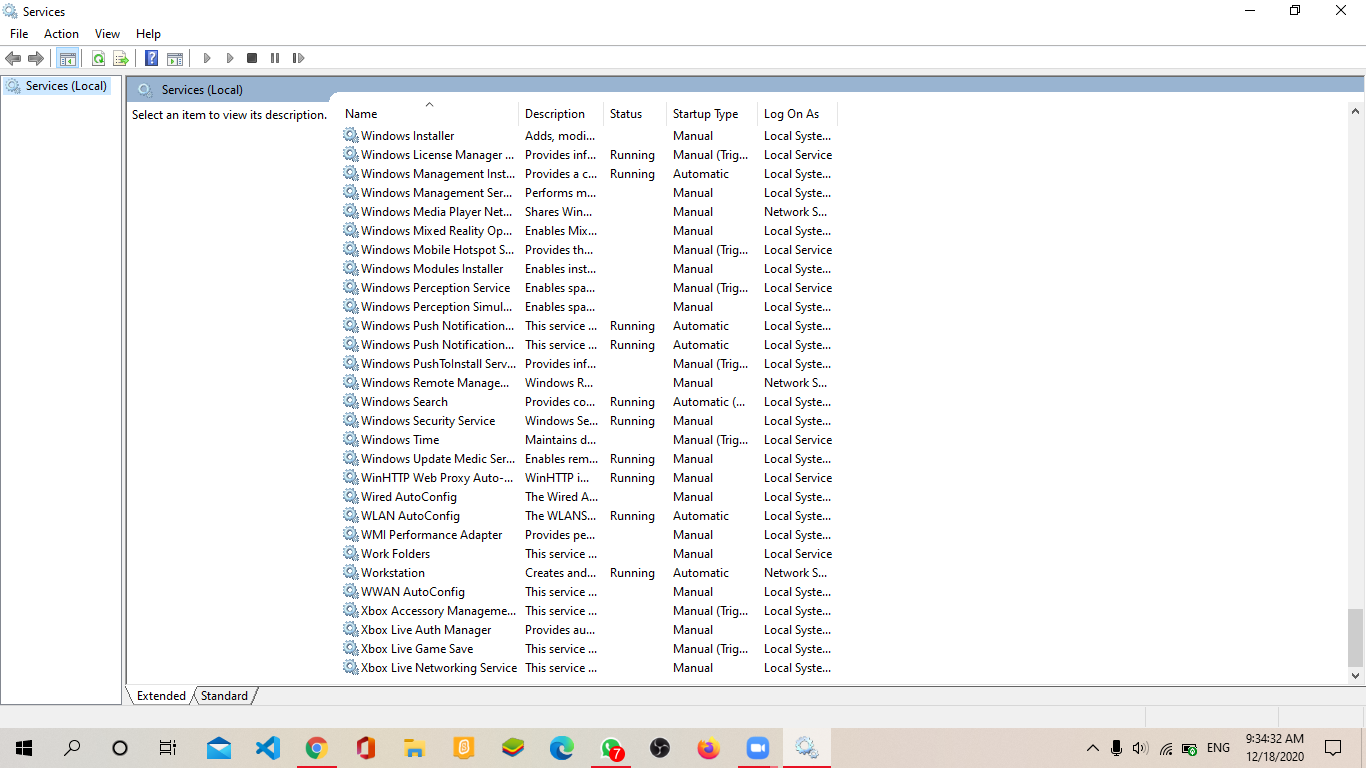The width and height of the screenshot is (1366, 768).
Task: Click the gear icon beside Windows Installer
Action: pyautogui.click(x=351, y=135)
